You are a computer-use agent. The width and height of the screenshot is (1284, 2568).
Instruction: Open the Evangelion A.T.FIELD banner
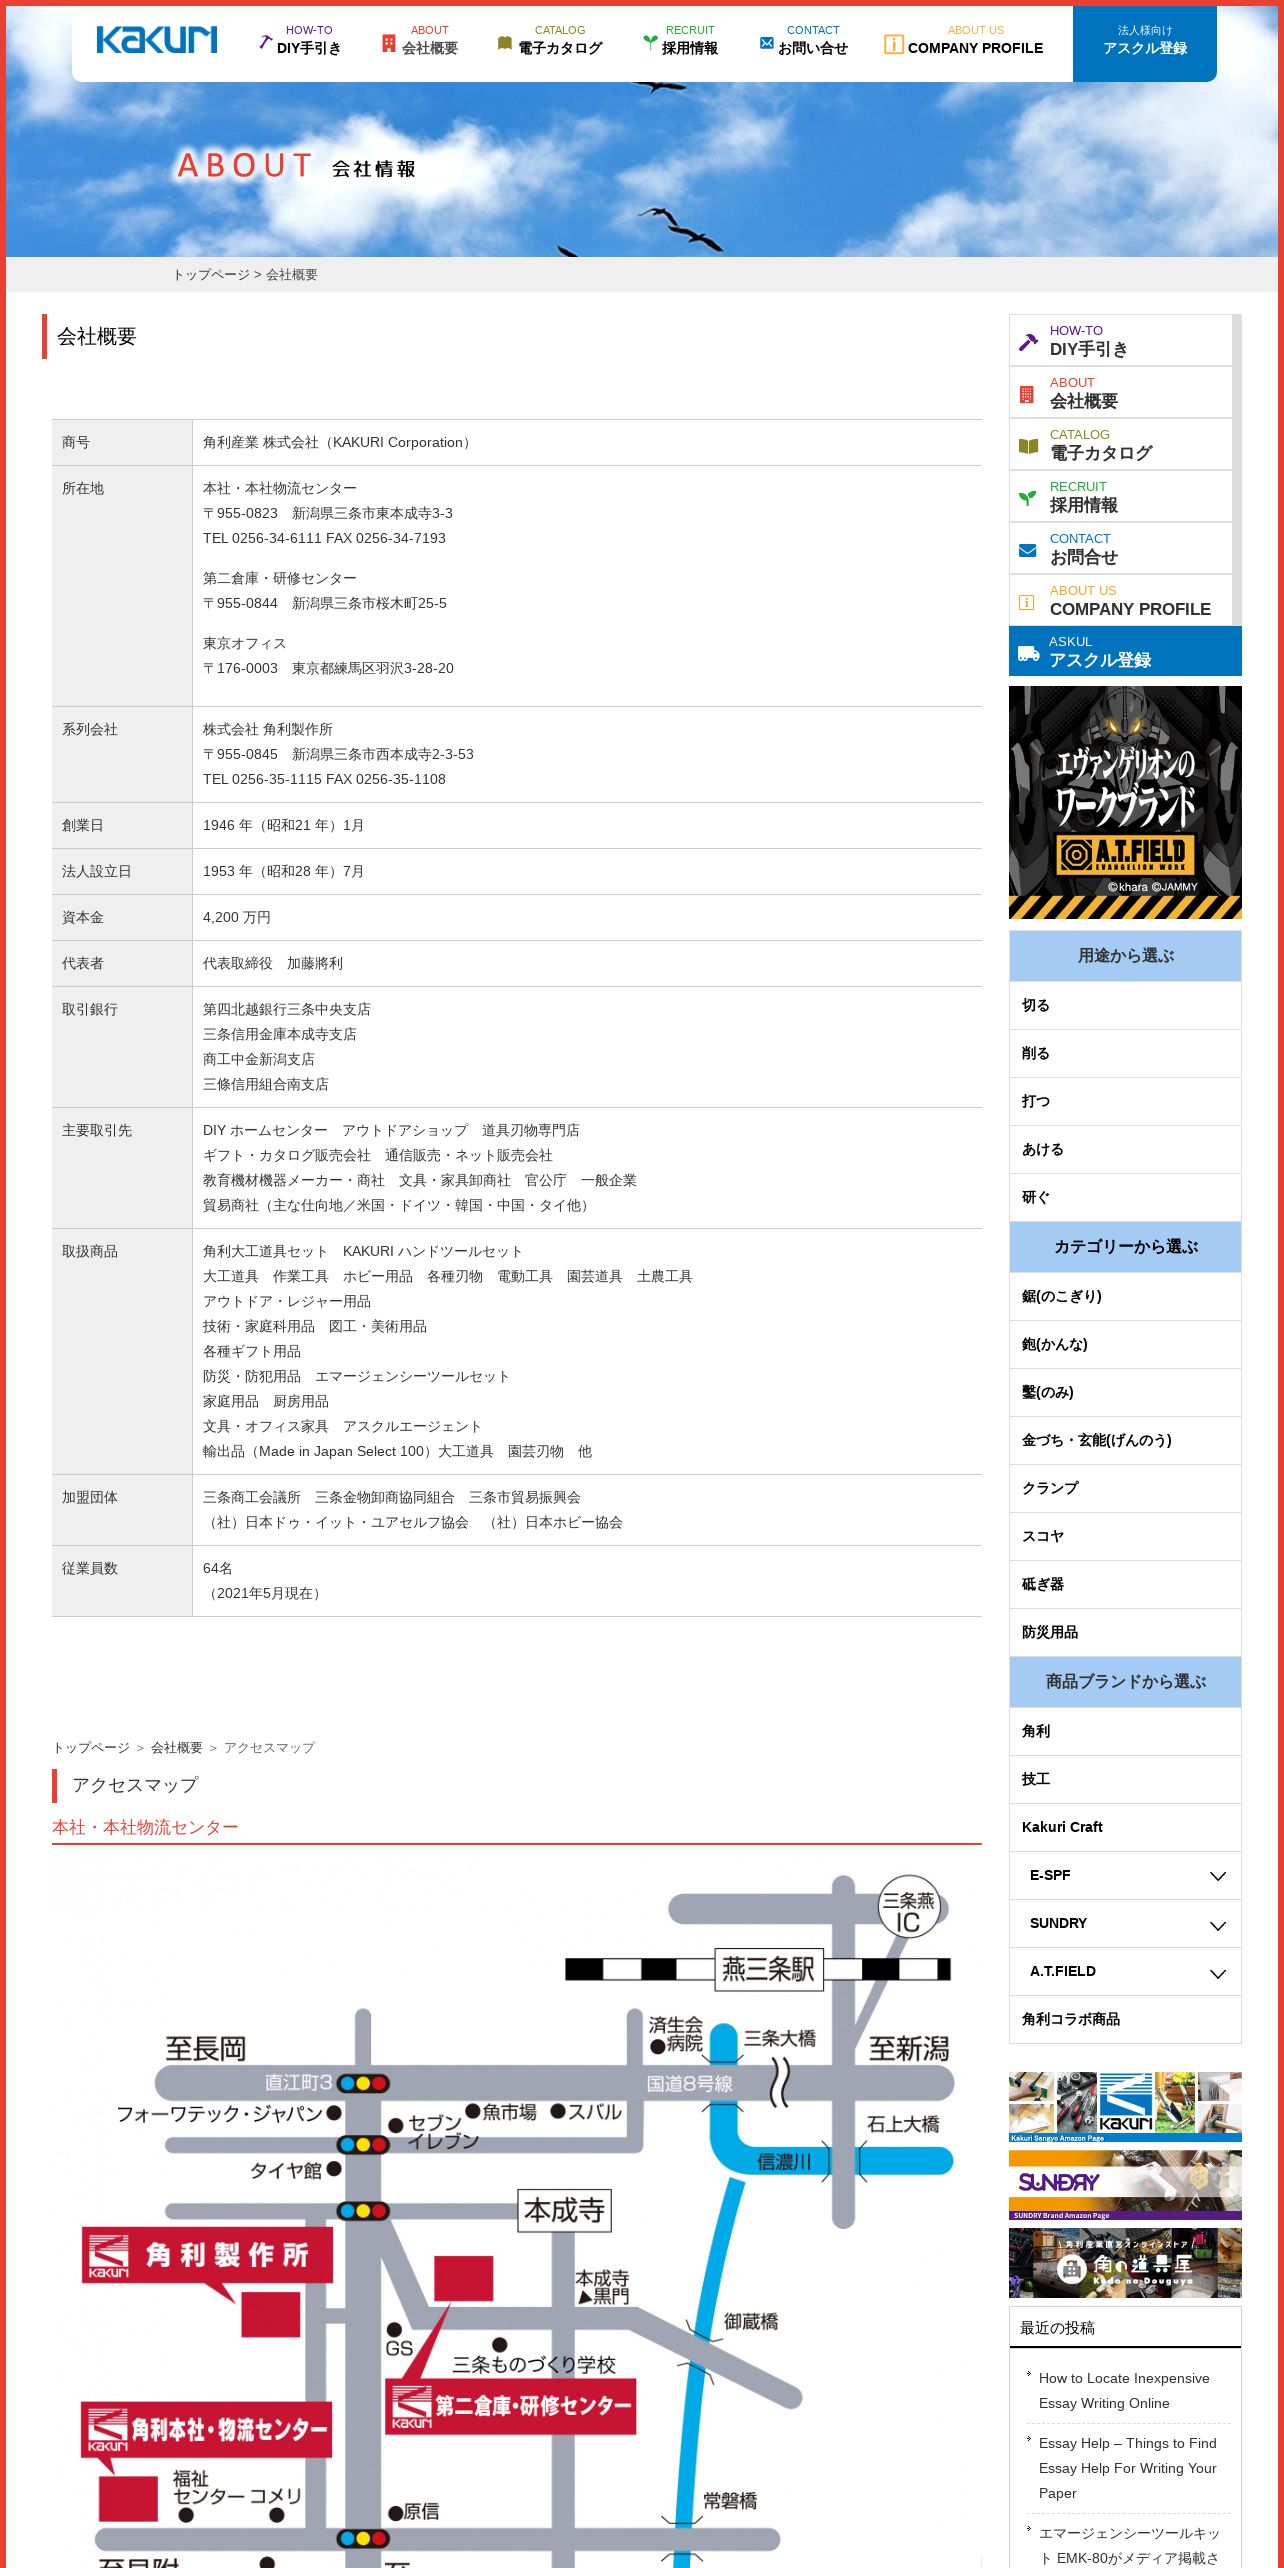point(1125,802)
